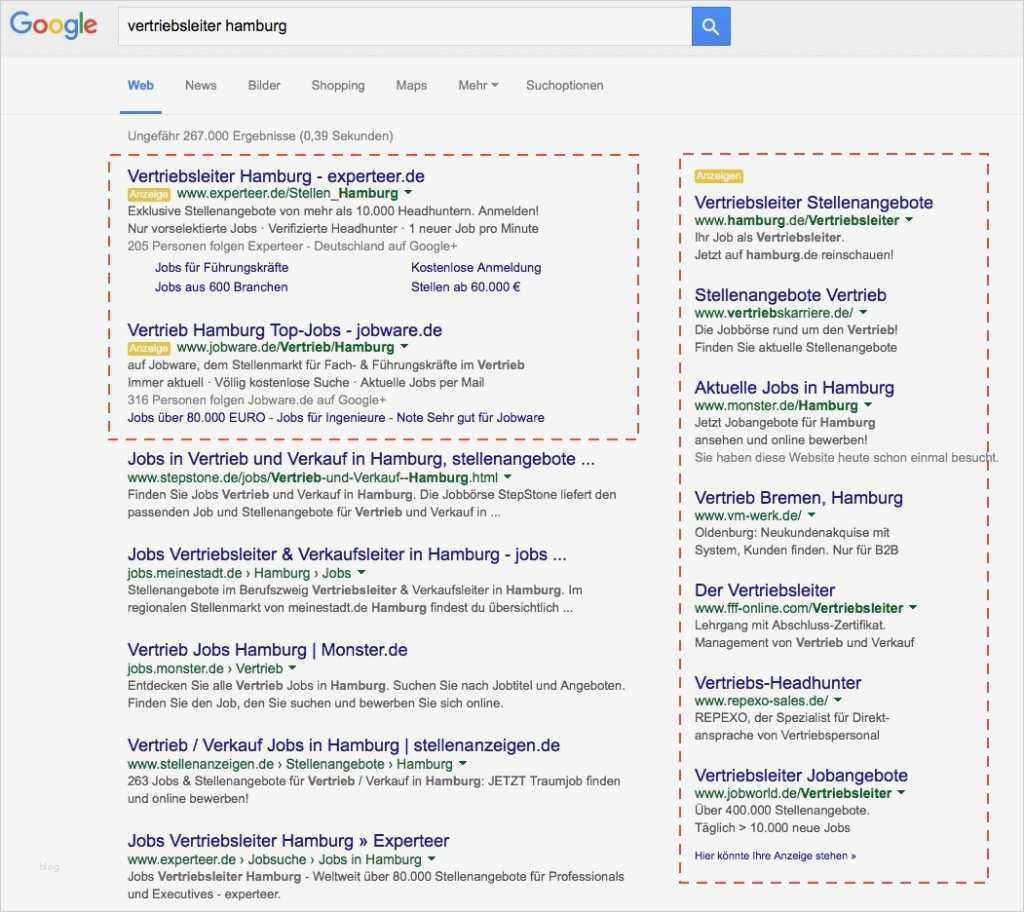Open Vertrieb Bremen, Hamburg sidebar ad
Screen dimensions: 1024x912
point(798,498)
